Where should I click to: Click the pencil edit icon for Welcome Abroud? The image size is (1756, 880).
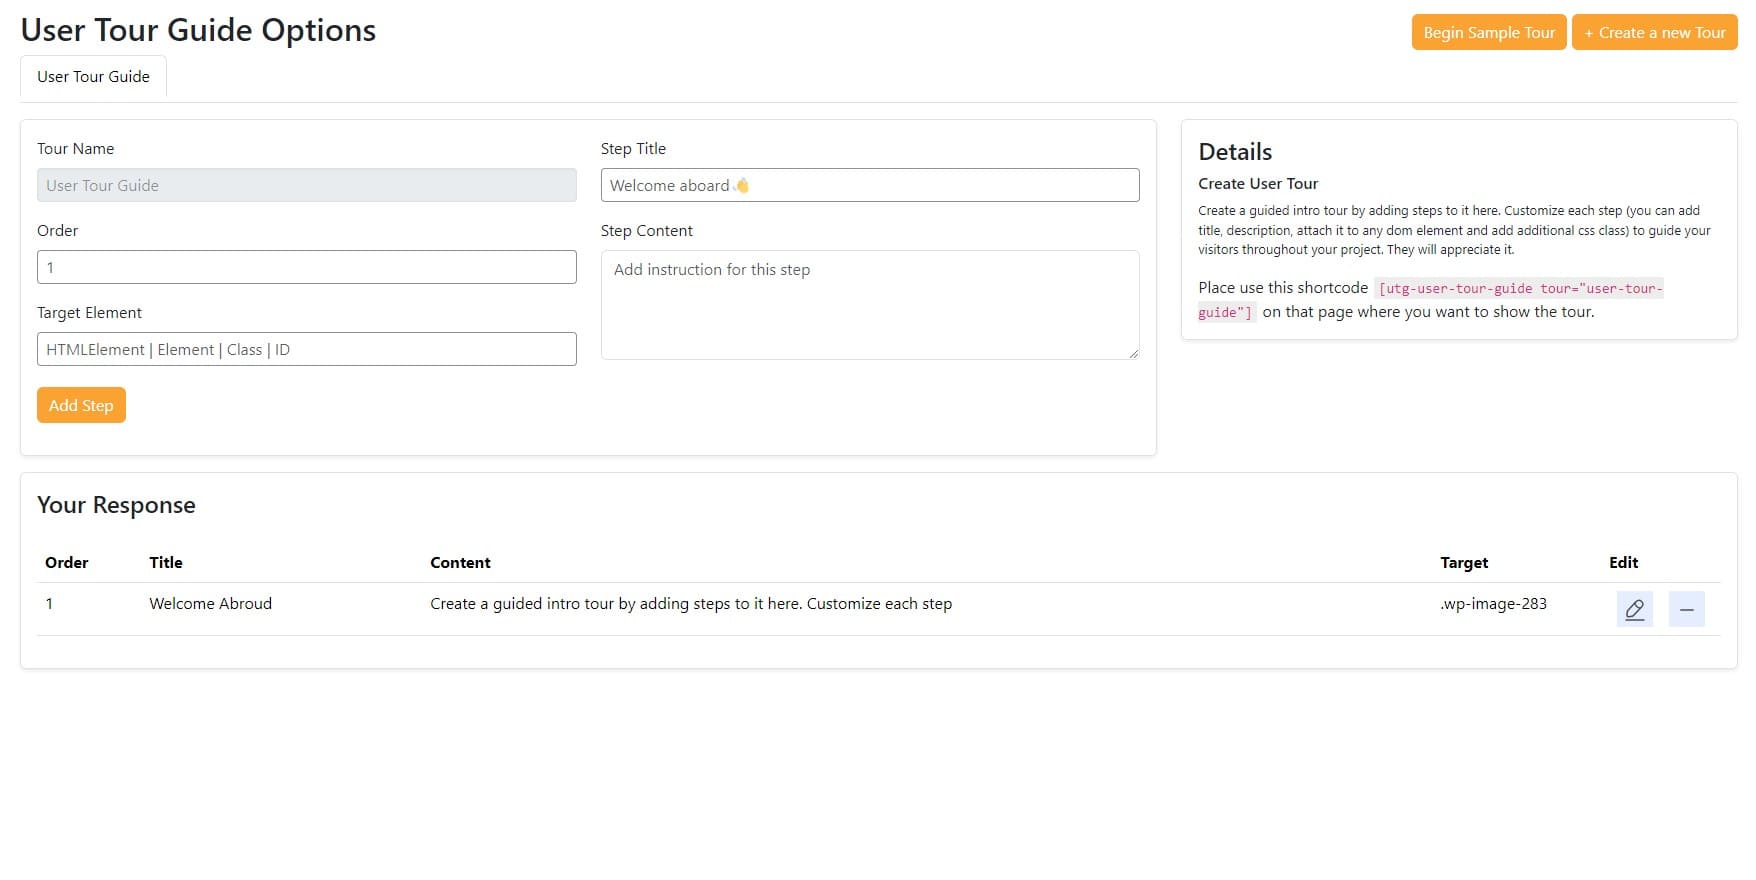point(1634,609)
